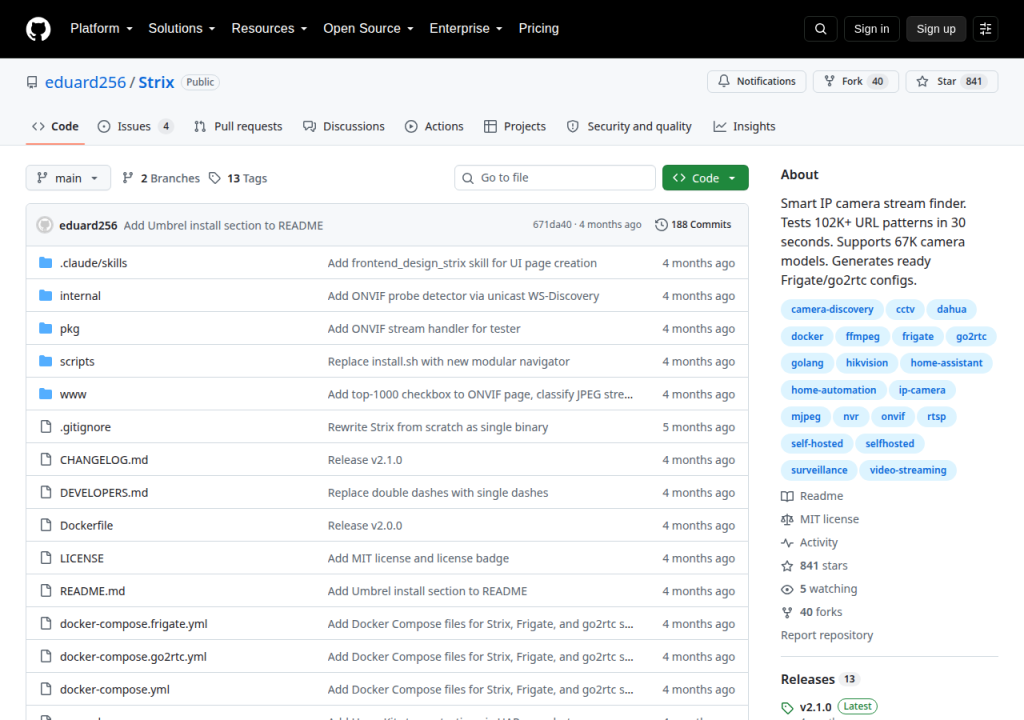The width and height of the screenshot is (1024, 720).
Task: Open the green Code dropdown button
Action: 705,178
